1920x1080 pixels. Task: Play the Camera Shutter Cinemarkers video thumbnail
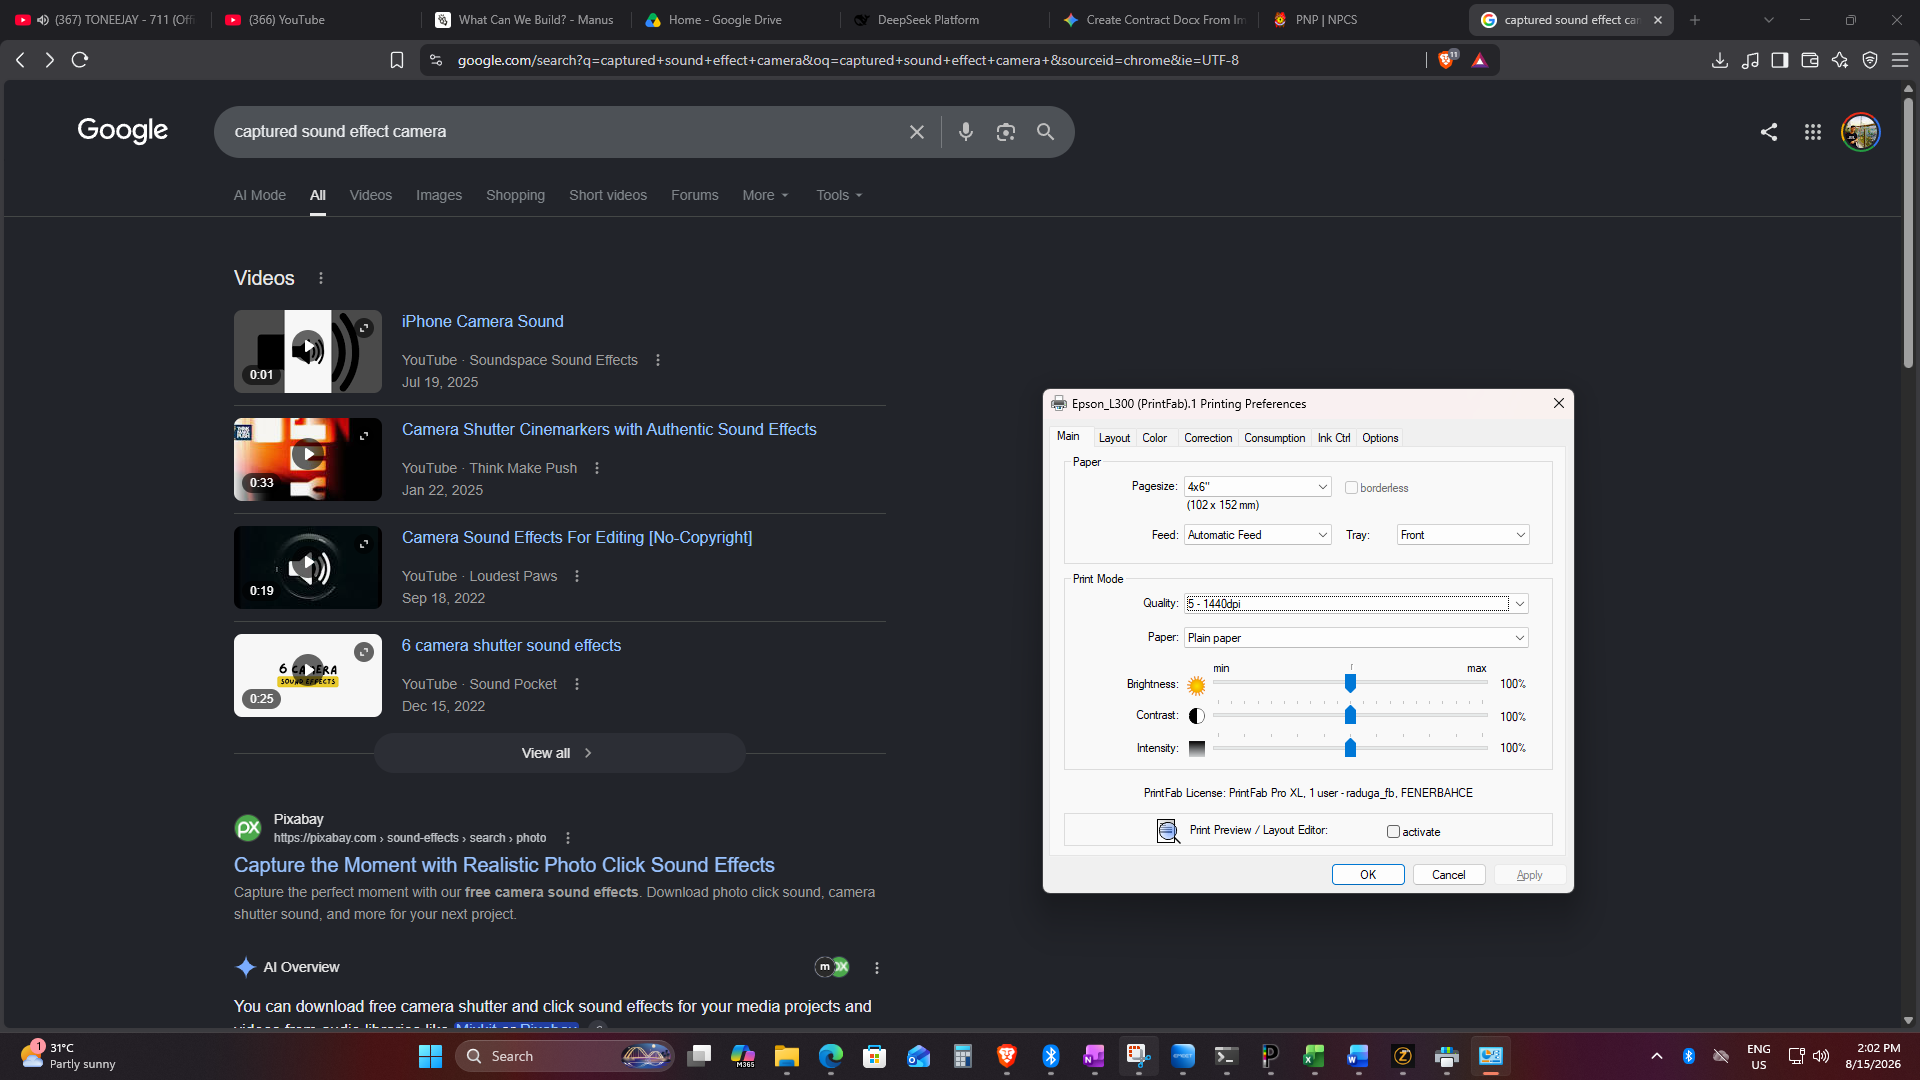[308, 459]
